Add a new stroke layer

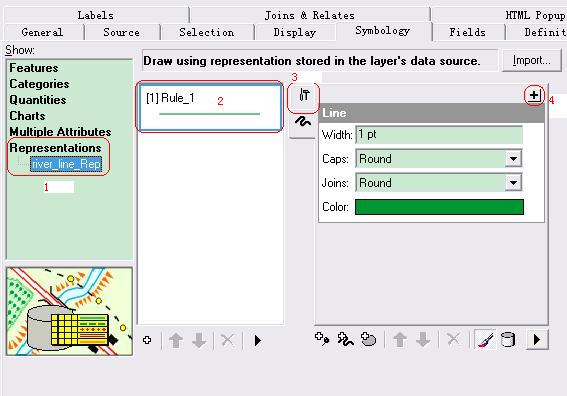[345, 340]
